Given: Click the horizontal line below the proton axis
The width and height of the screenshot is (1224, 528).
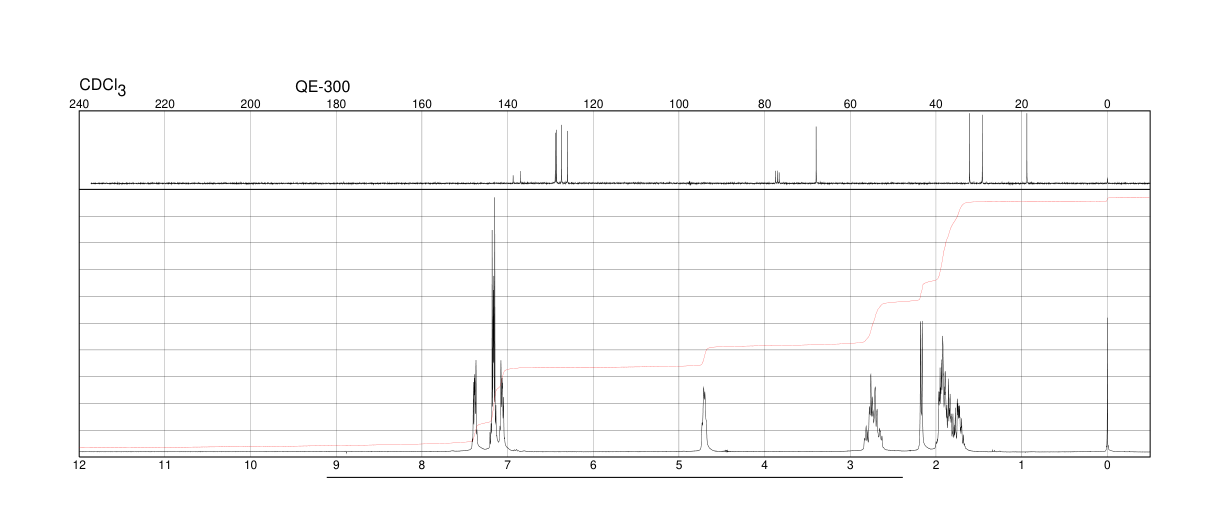Looking at the screenshot, I should point(615,477).
